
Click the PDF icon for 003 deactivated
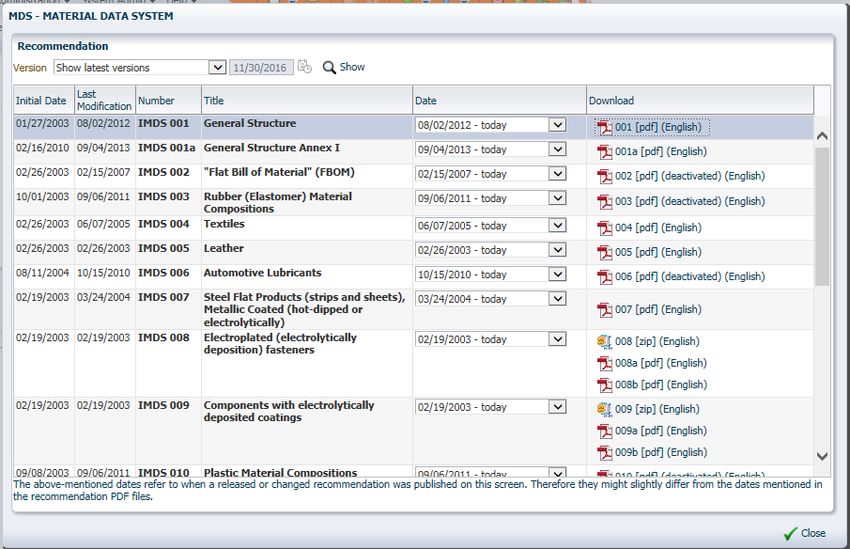pos(604,202)
